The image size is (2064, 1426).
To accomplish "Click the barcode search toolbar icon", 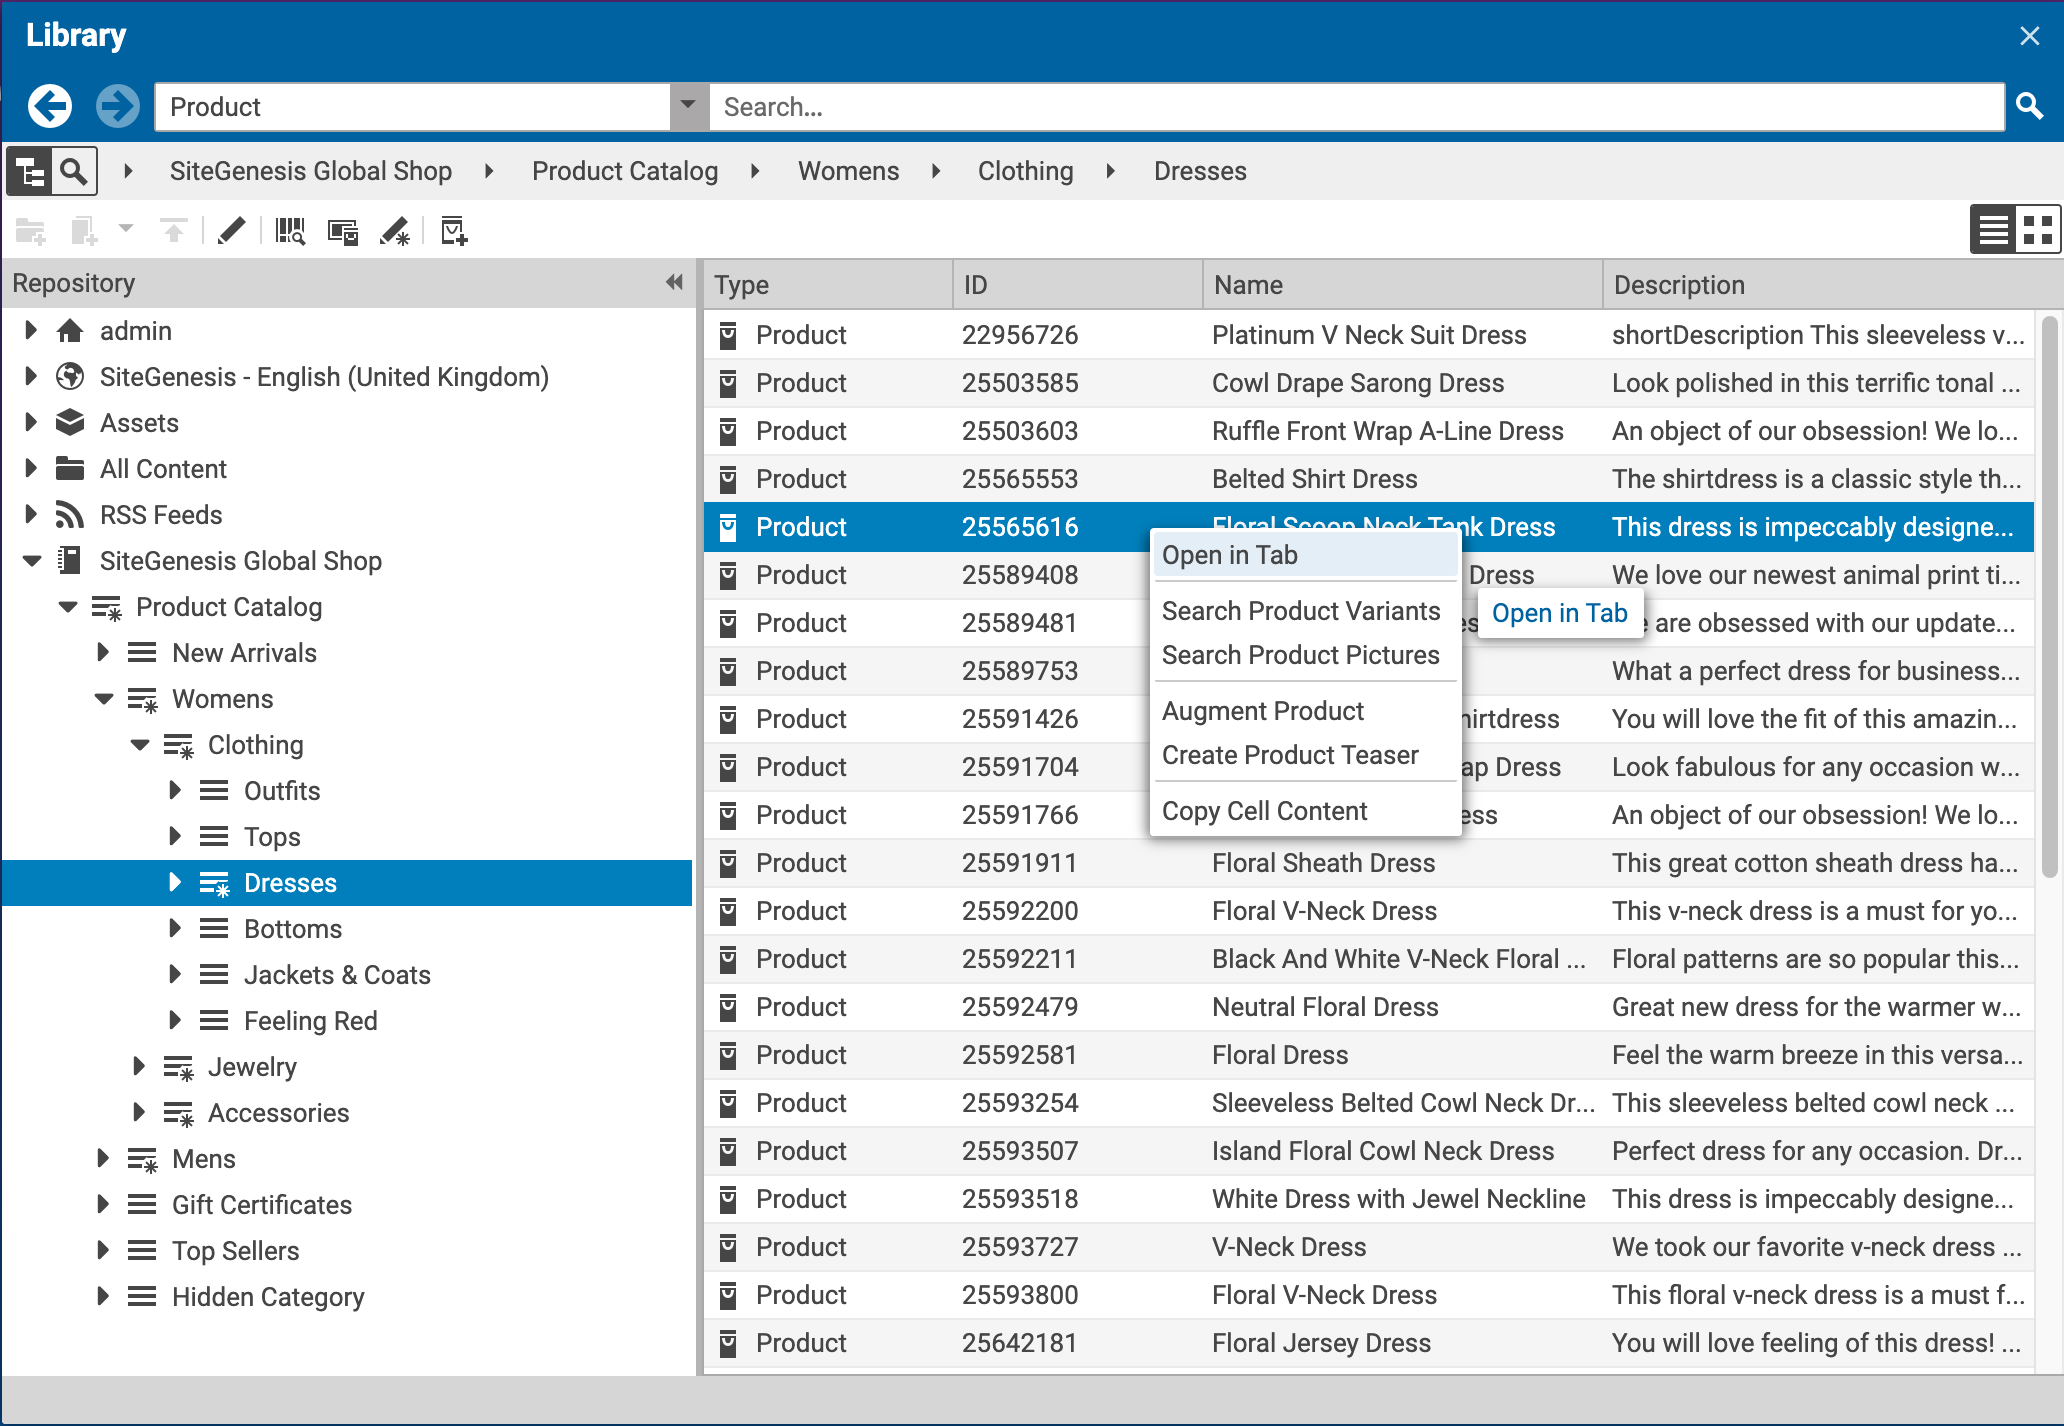I will (x=289, y=231).
